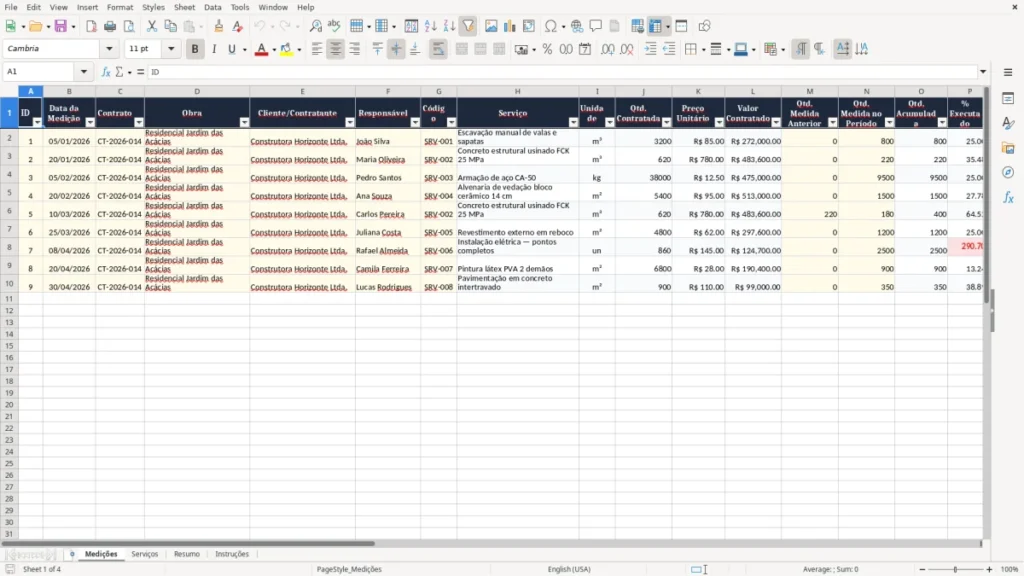
Task: Cut selection with the scissors icon
Action: click(x=152, y=26)
